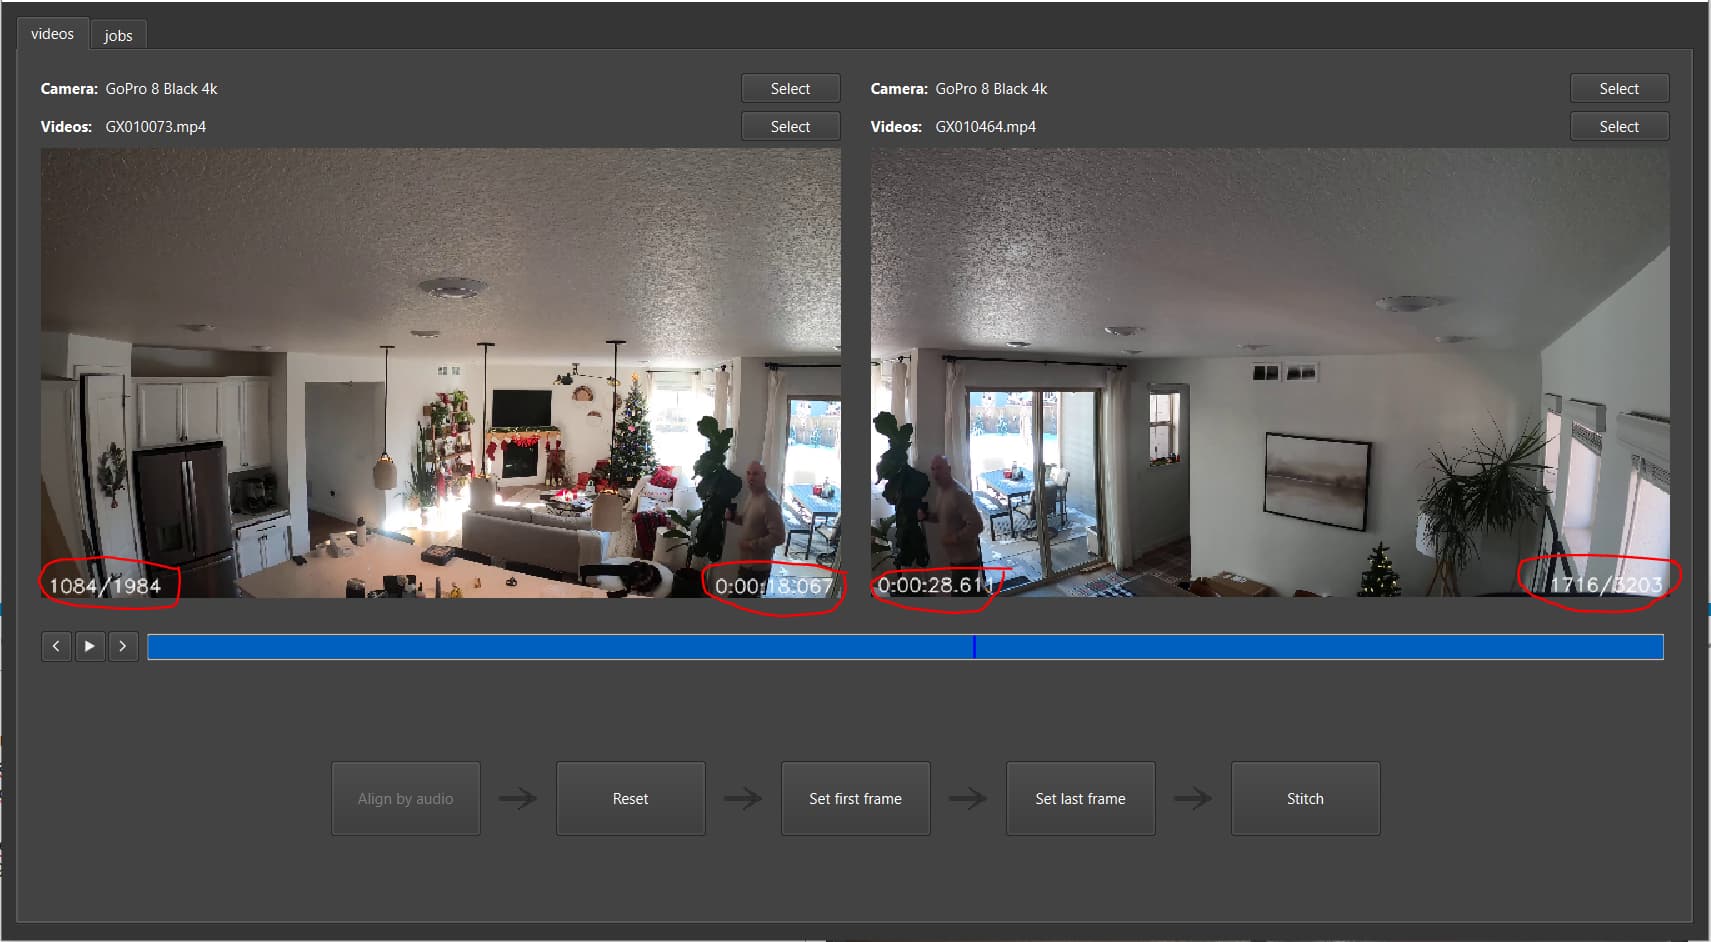
Task: Click the 0:00:28.611 timestamp overlay
Action: [935, 585]
